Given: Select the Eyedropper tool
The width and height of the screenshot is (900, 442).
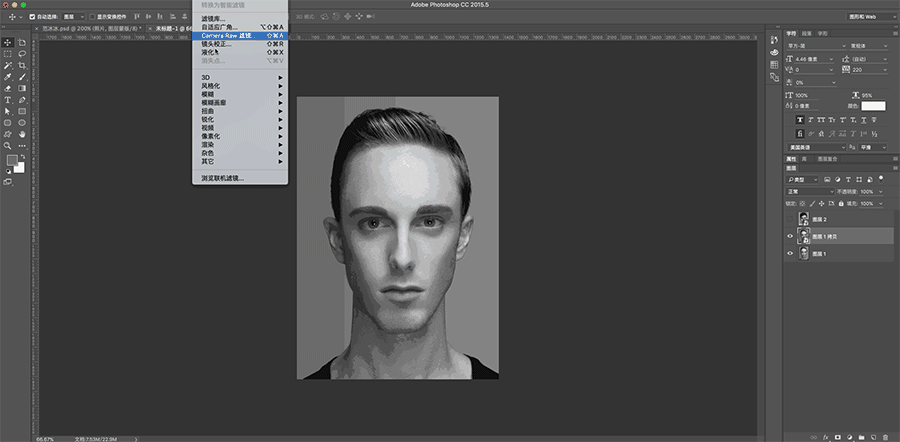Looking at the screenshot, I should click(x=7, y=77).
